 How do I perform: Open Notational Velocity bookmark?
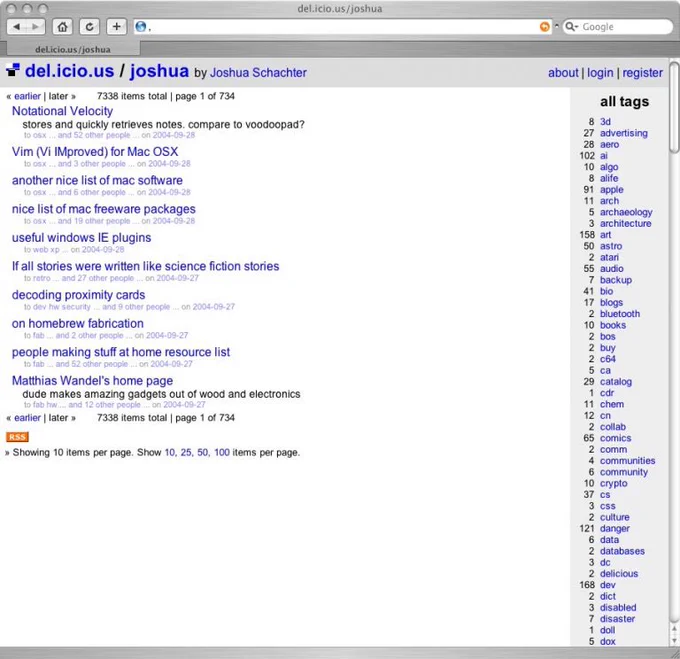click(62, 111)
